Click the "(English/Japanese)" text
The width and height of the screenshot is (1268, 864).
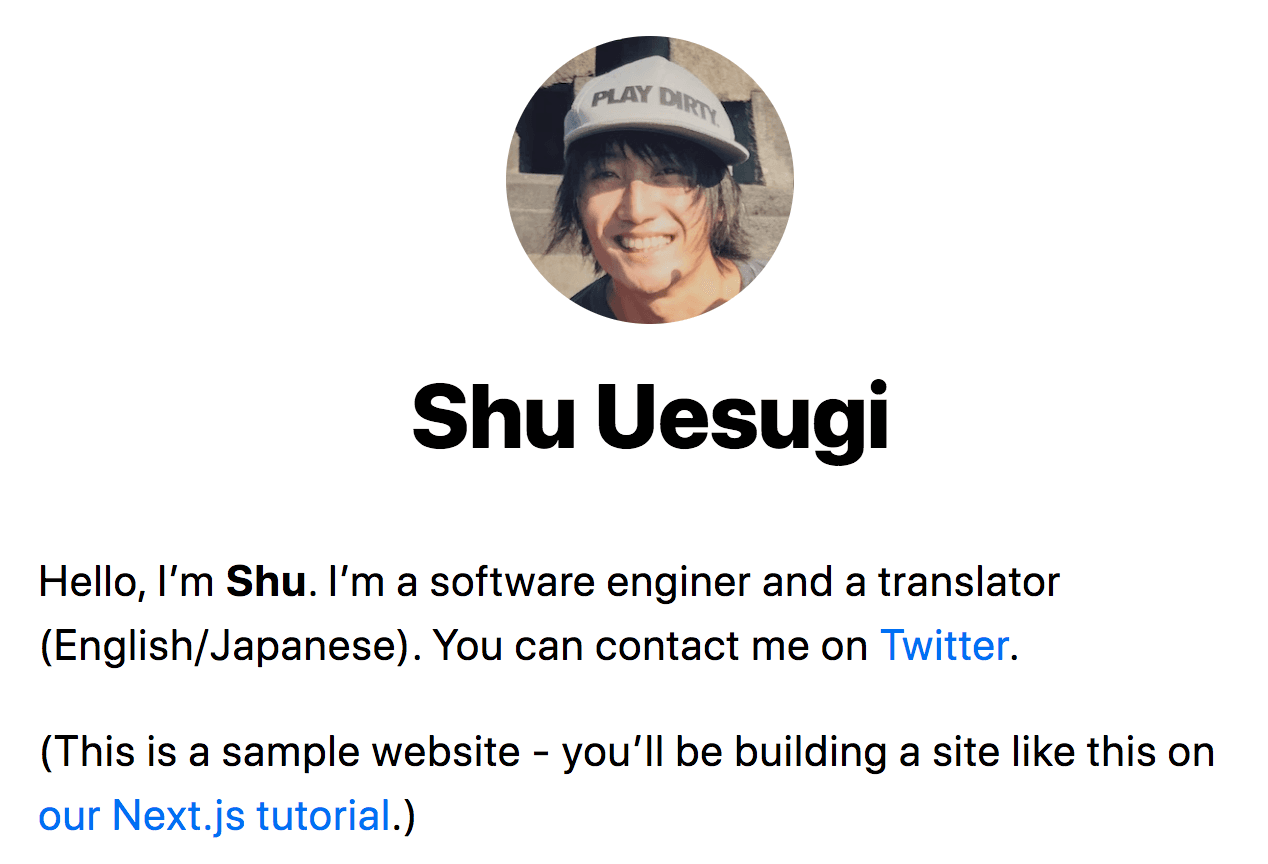(x=221, y=646)
